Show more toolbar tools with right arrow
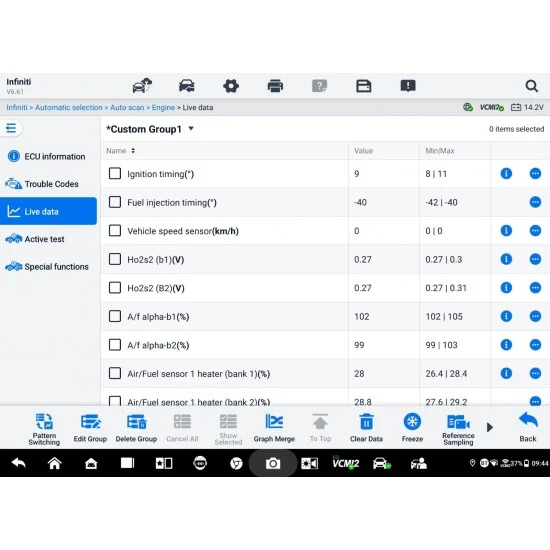The width and height of the screenshot is (550, 550). coord(490,427)
